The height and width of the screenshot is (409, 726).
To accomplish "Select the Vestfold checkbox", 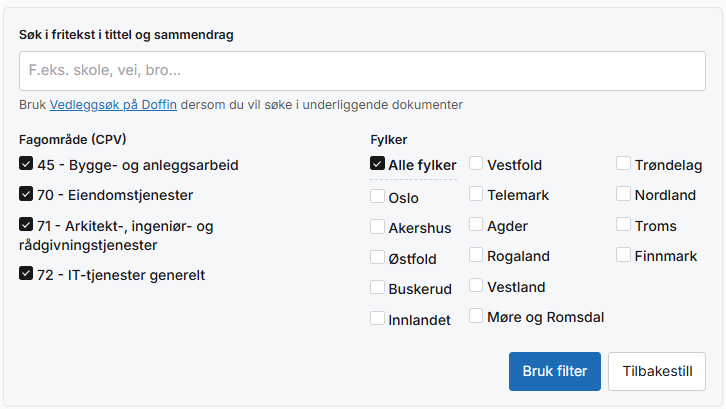I will click(476, 163).
